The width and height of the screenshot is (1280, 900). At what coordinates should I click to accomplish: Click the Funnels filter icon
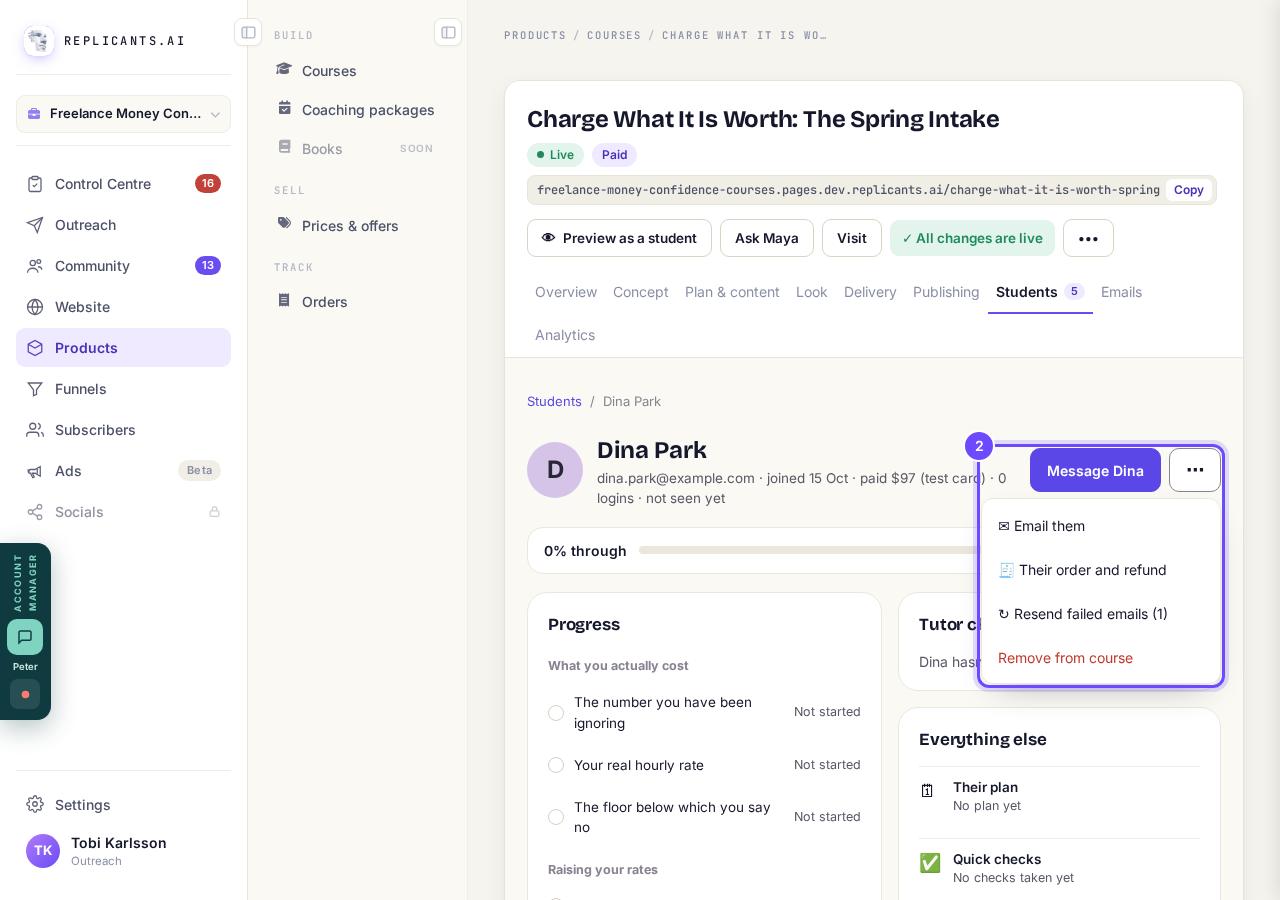(35, 389)
